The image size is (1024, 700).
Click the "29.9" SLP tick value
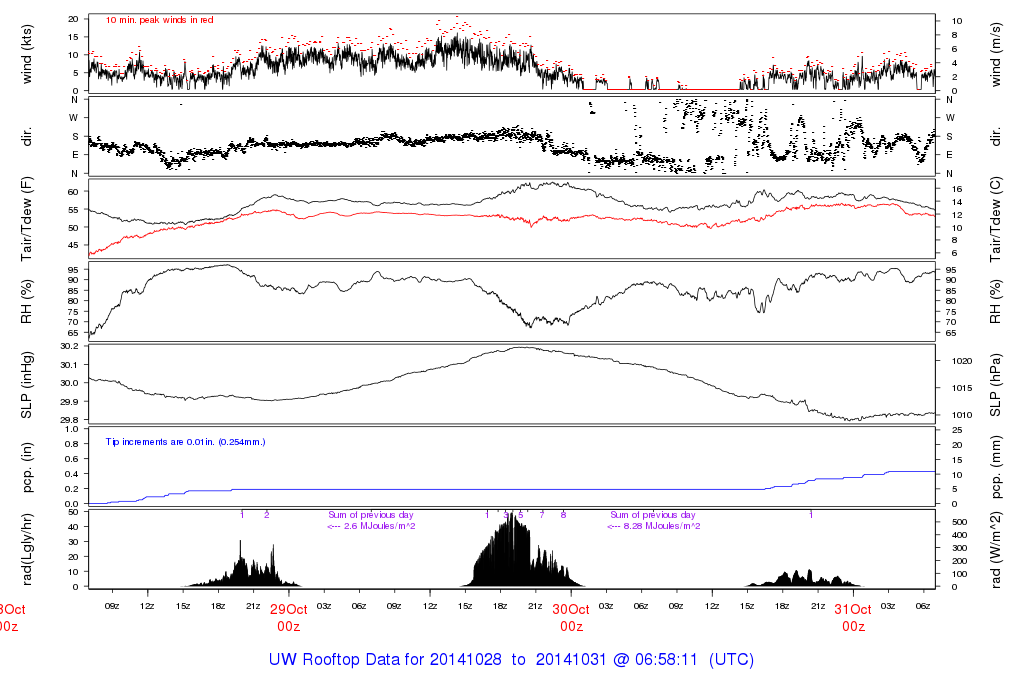click(x=69, y=402)
